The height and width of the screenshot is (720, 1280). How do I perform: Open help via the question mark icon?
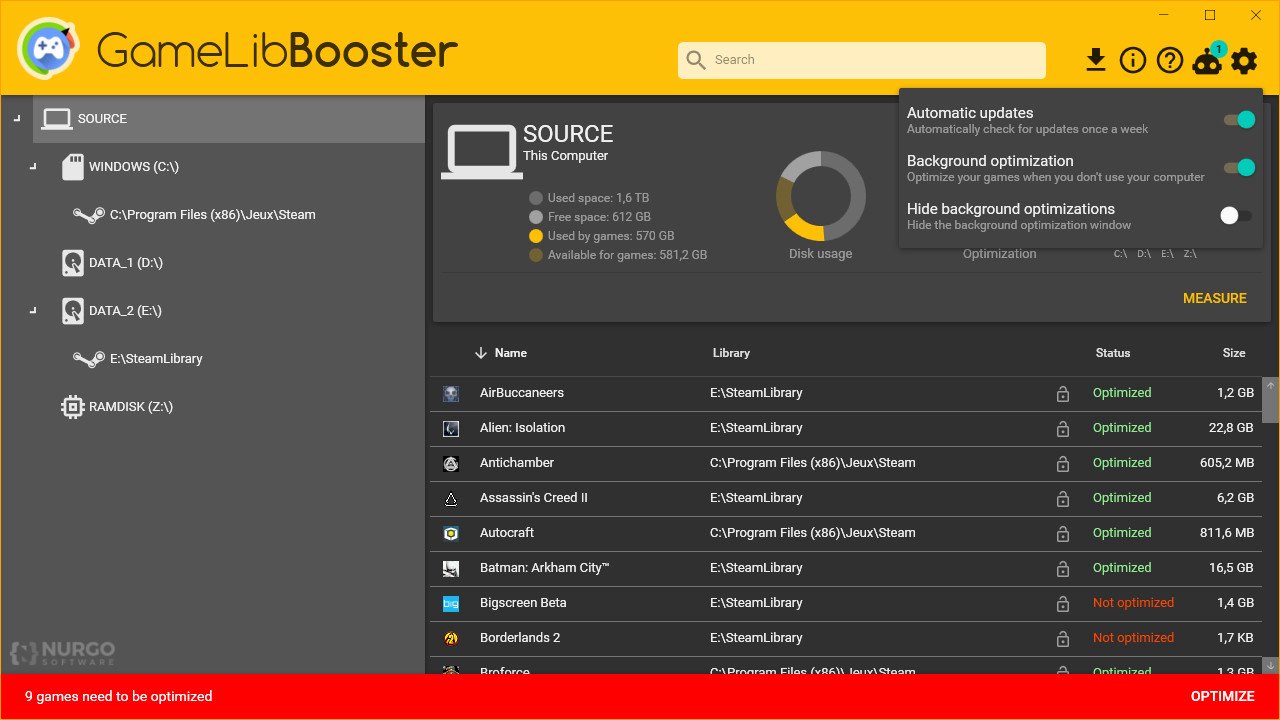(x=1169, y=60)
